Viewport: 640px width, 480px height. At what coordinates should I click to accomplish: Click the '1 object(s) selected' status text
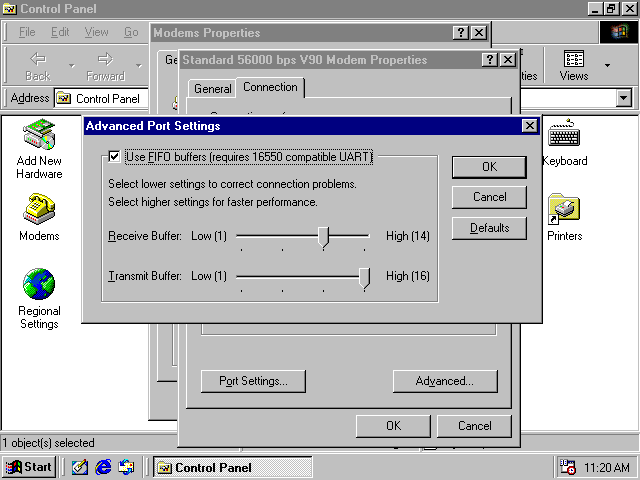pos(49,443)
